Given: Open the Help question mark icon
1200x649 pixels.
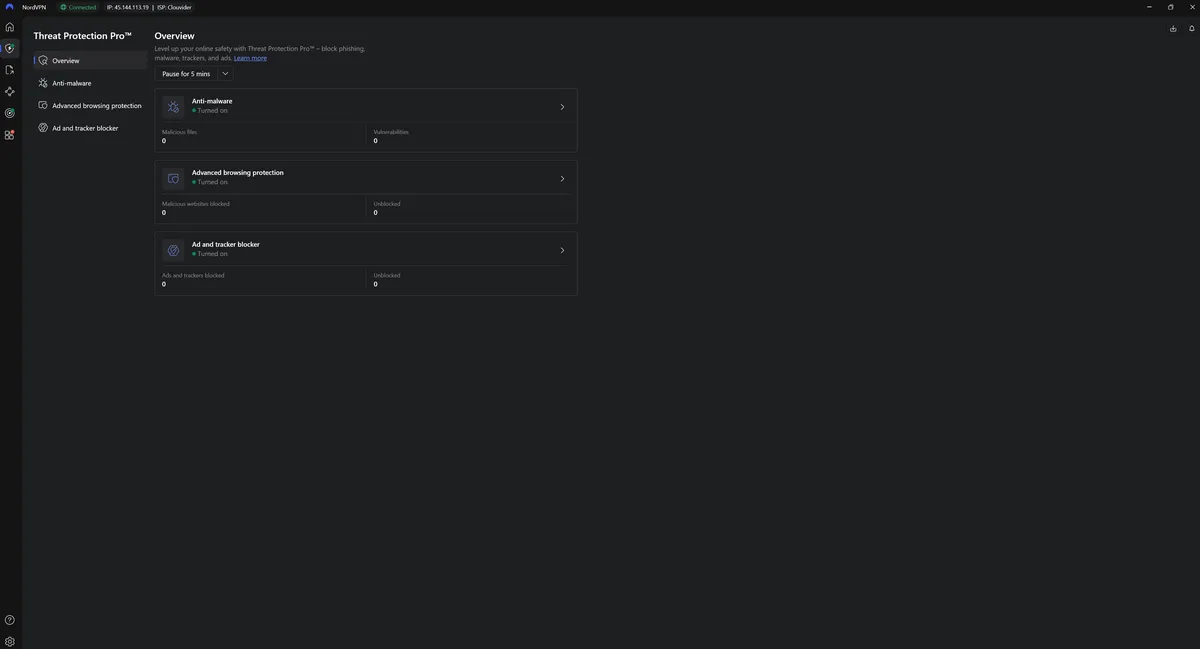Looking at the screenshot, I should pos(10,620).
